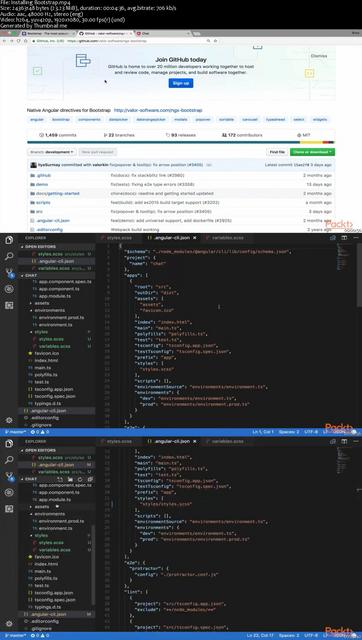Click the GitHub repository language color bar
The width and height of the screenshot is (362, 640).
pyautogui.click(x=181, y=142)
